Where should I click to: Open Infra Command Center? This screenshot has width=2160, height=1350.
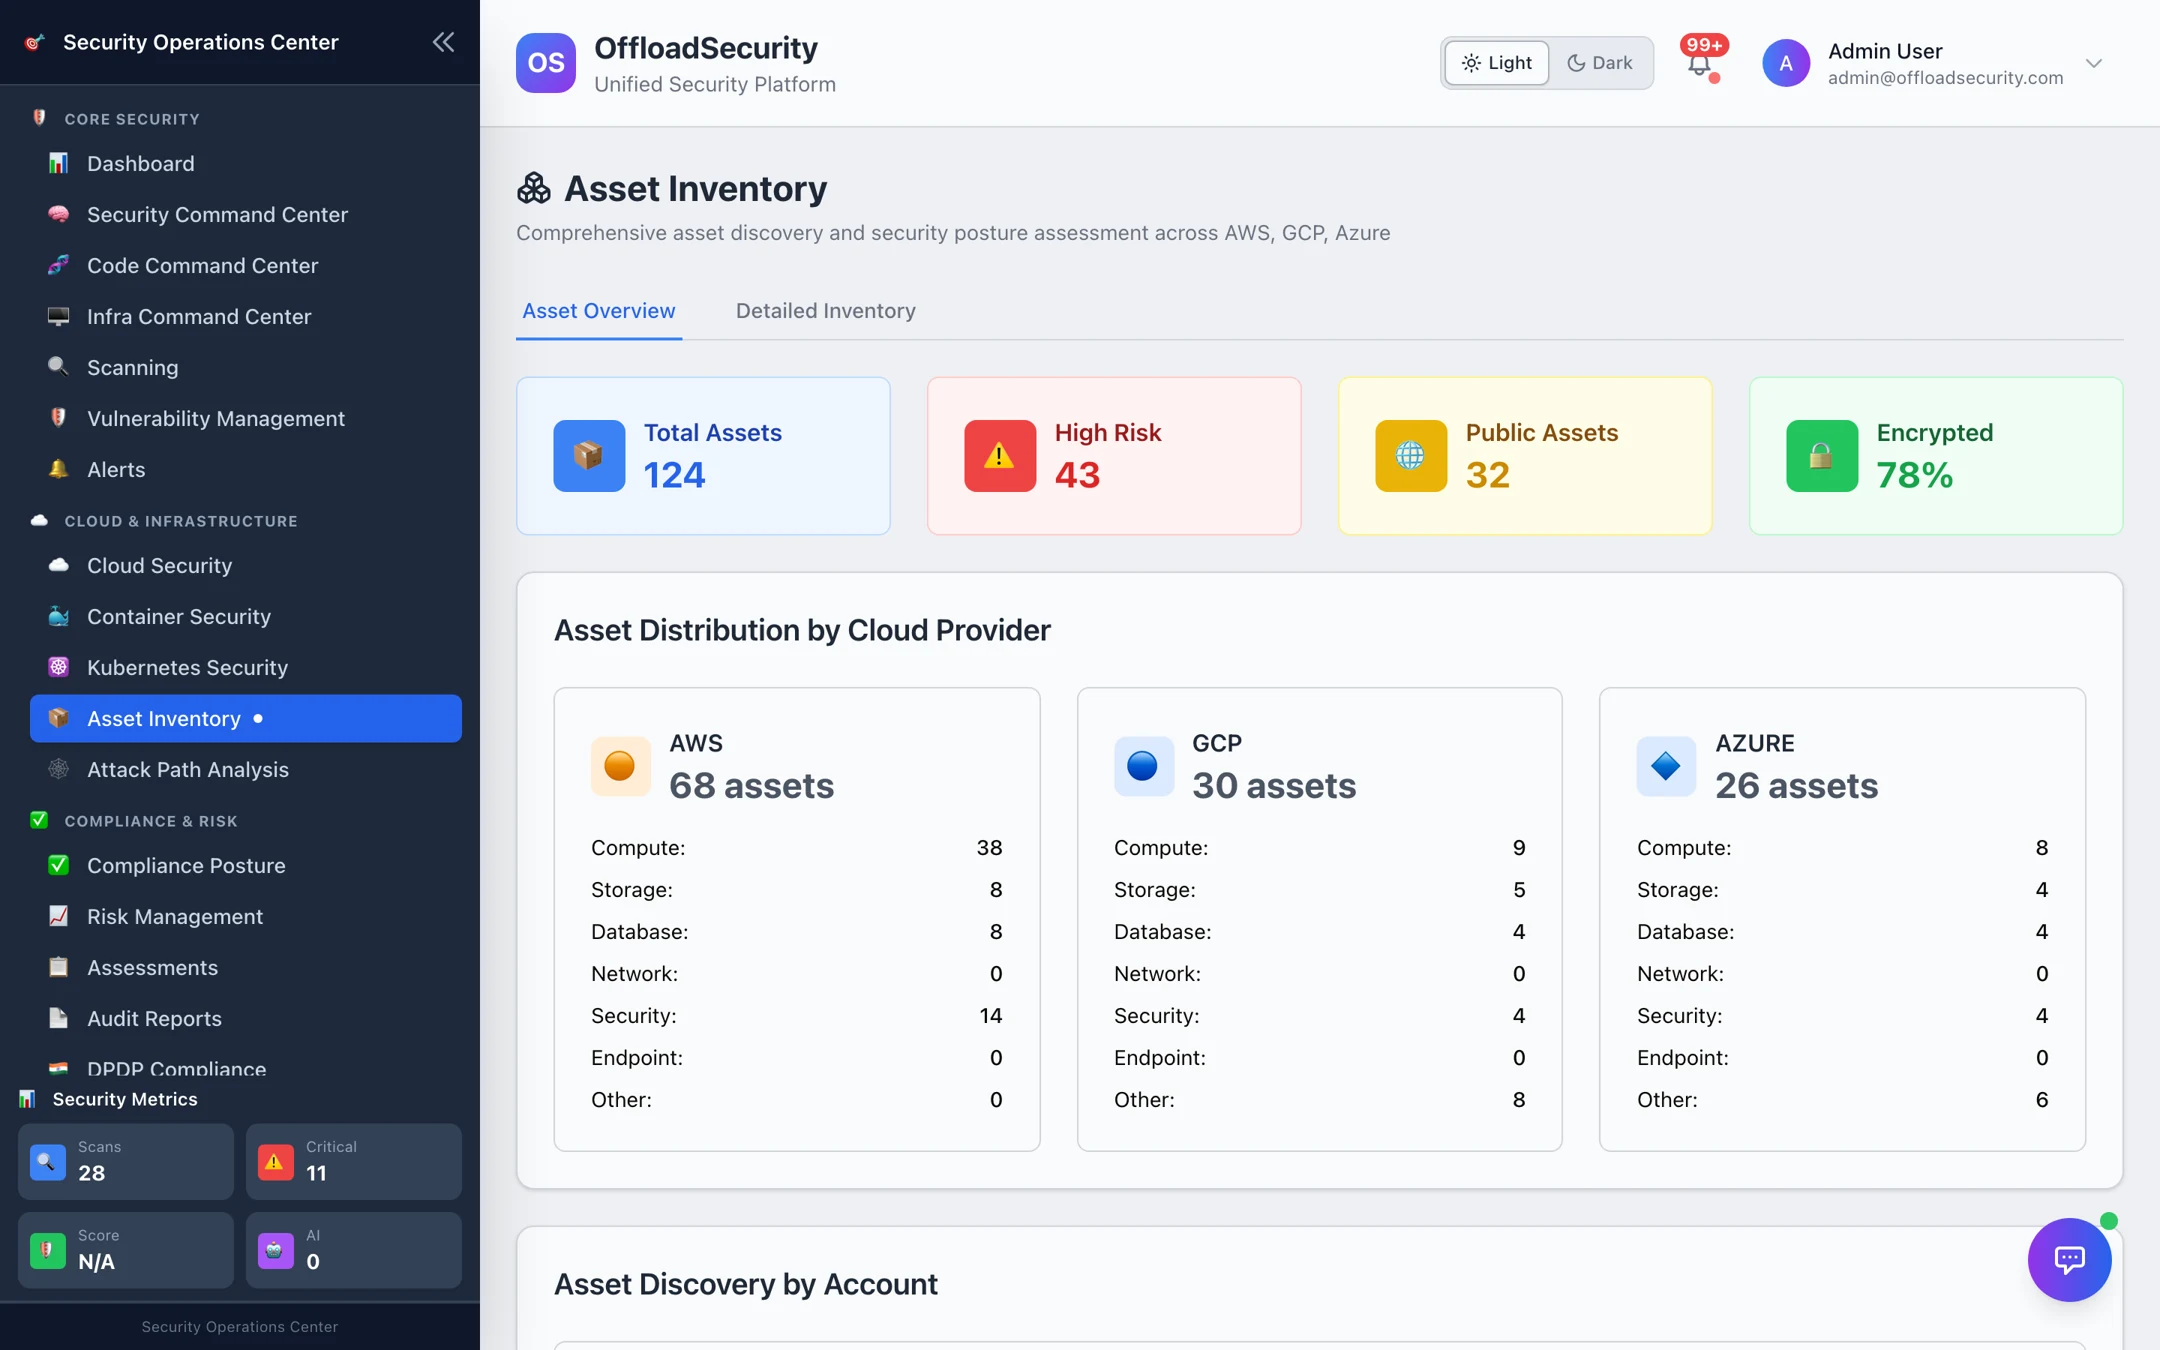(245, 316)
